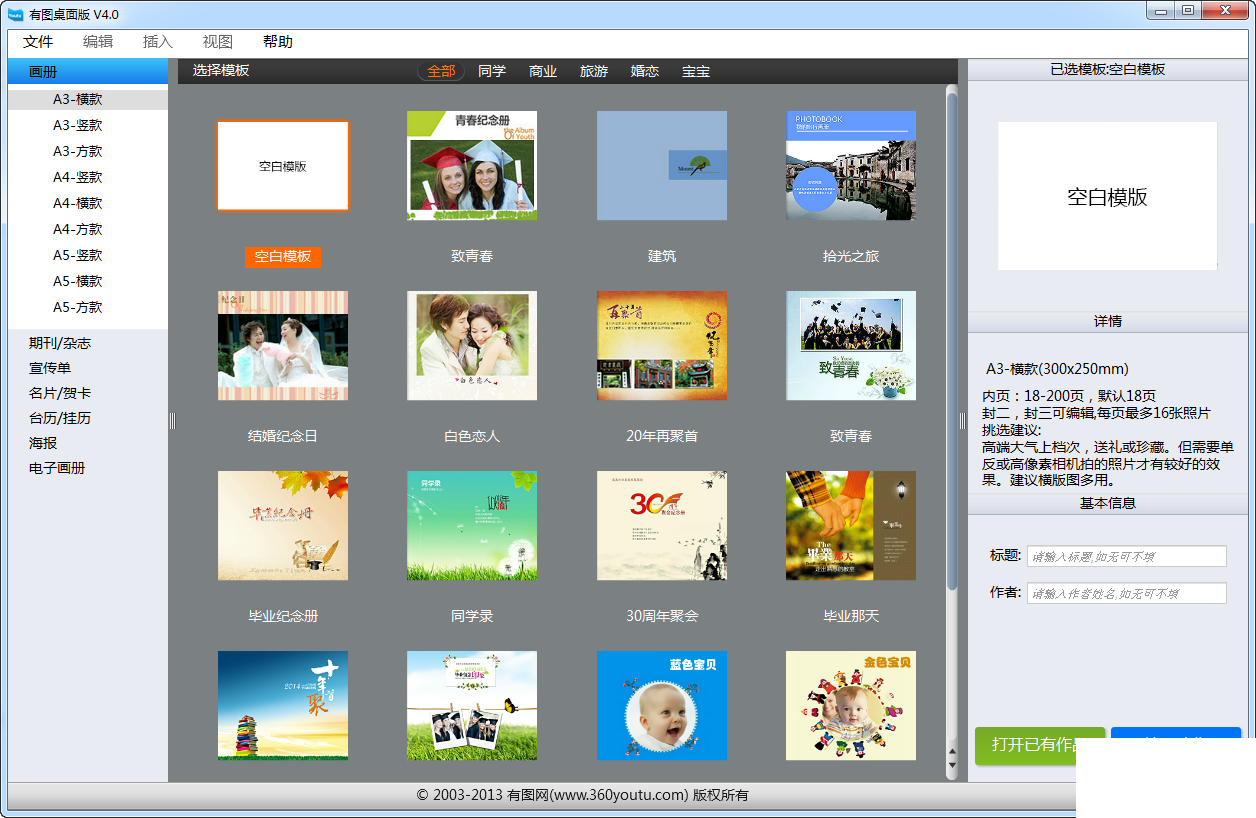
Task: Choose the 建筑 blue template thumbnail
Action: [x=662, y=165]
